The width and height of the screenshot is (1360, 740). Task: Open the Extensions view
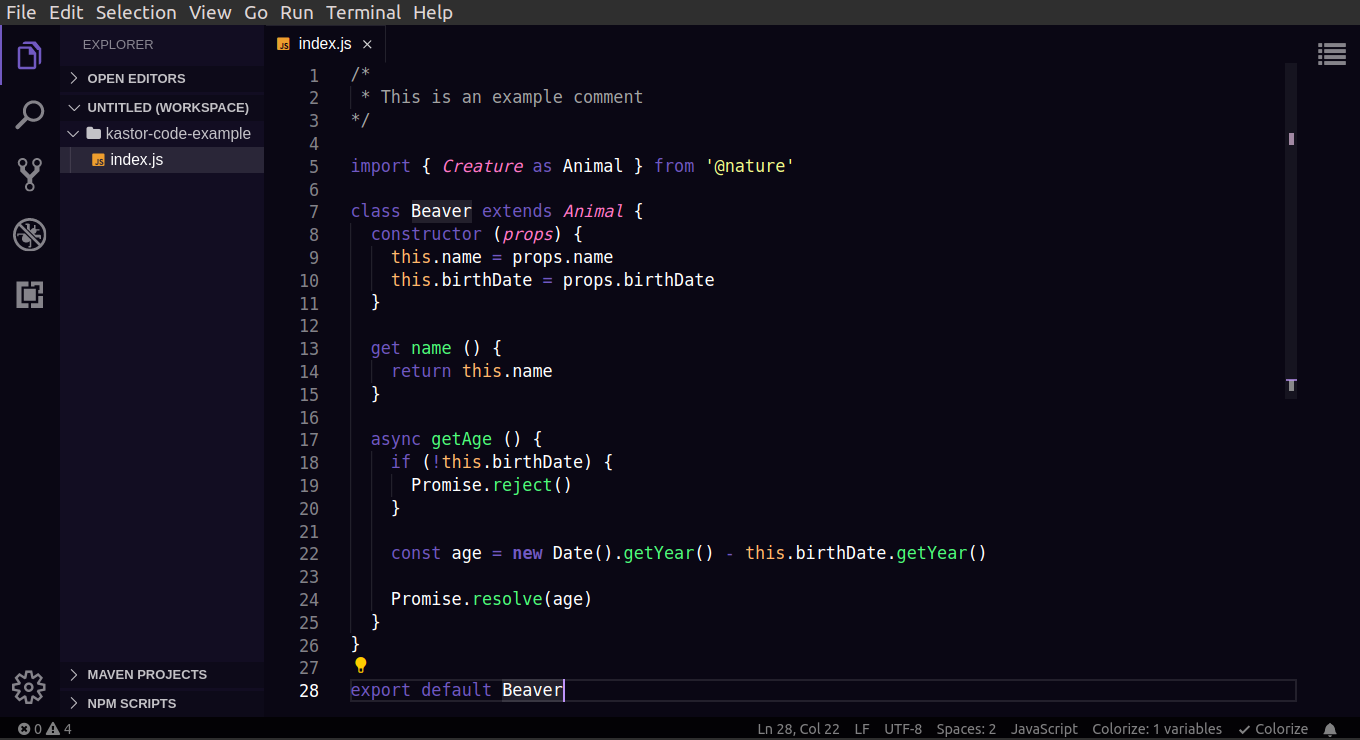coord(29,295)
